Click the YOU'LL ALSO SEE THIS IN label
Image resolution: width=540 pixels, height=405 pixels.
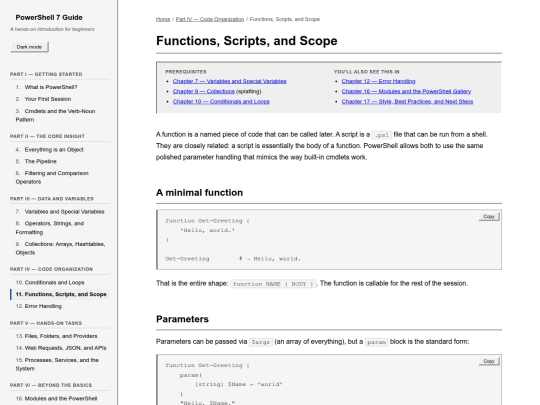pos(366,72)
